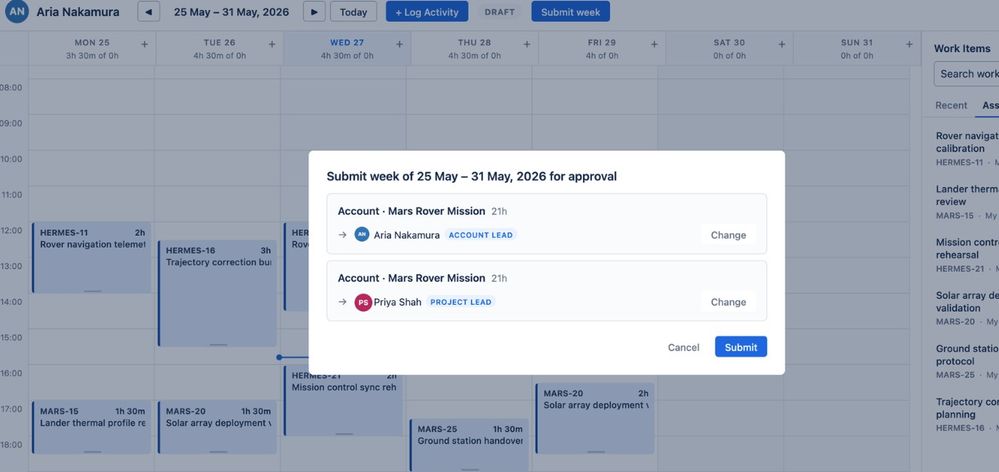Open Log Activity
The height and width of the screenshot is (472, 999).
427,11
